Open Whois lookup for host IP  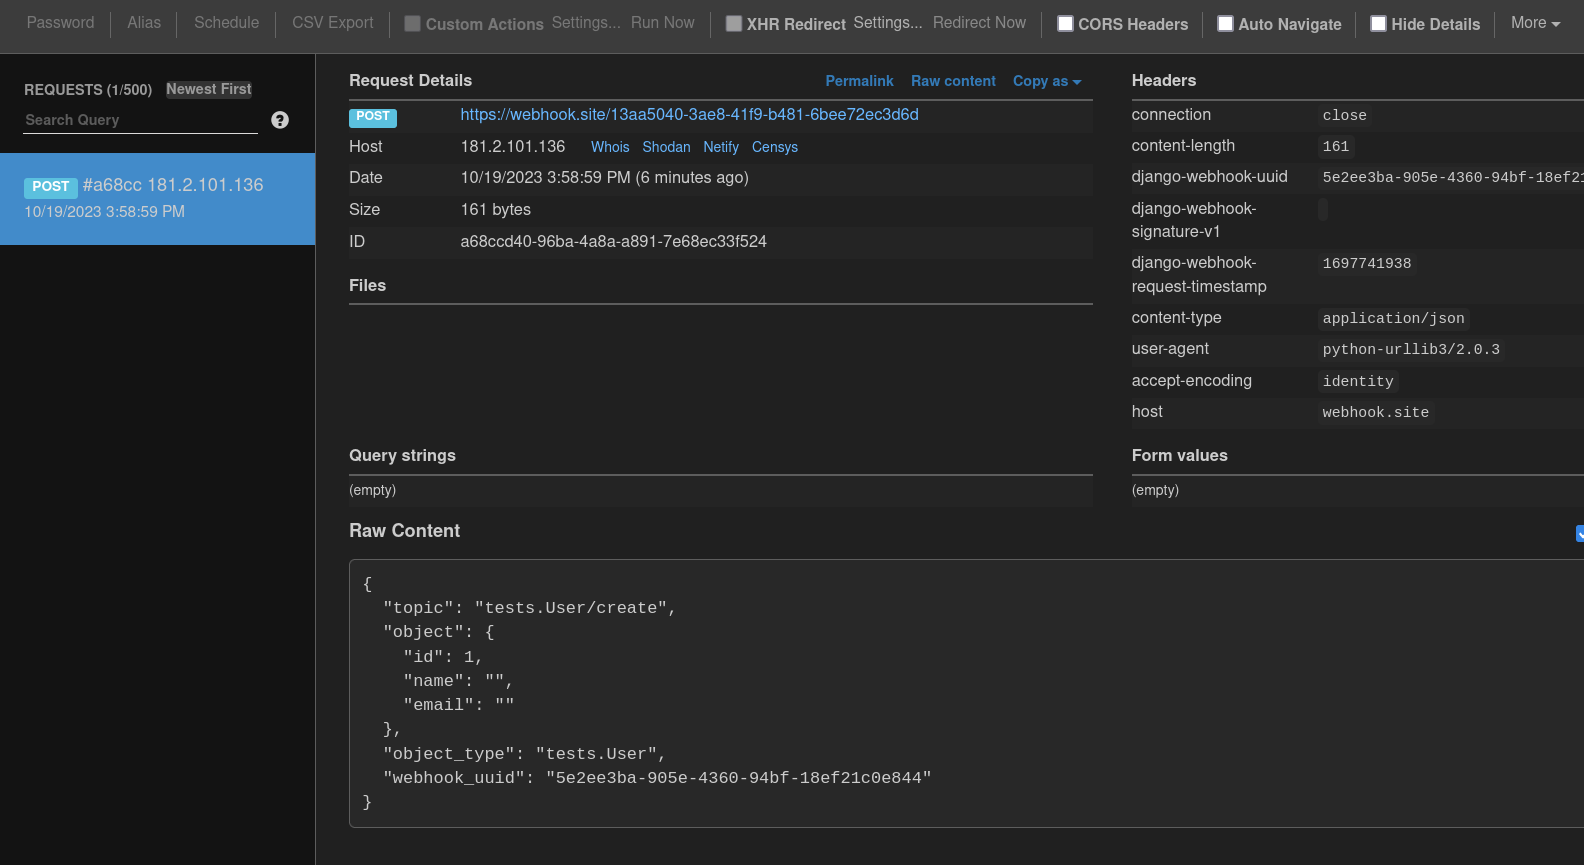pyautogui.click(x=610, y=147)
